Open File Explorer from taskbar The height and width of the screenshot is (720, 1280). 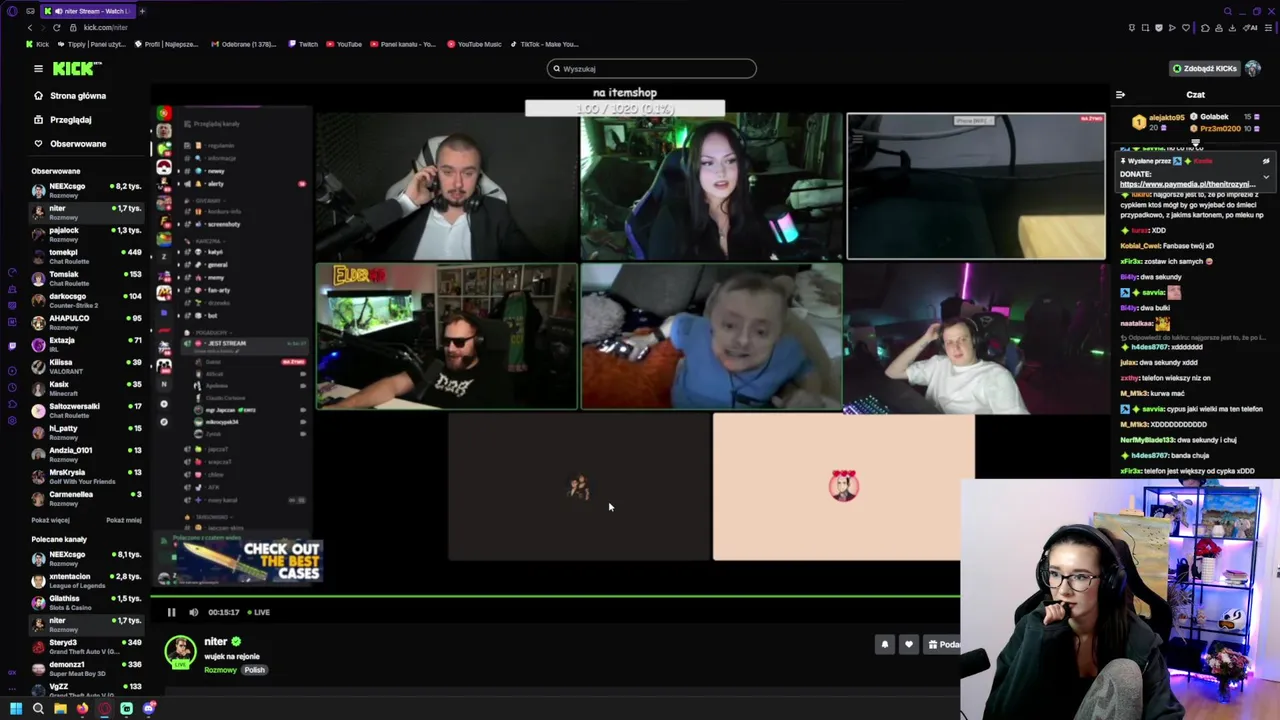[60, 709]
